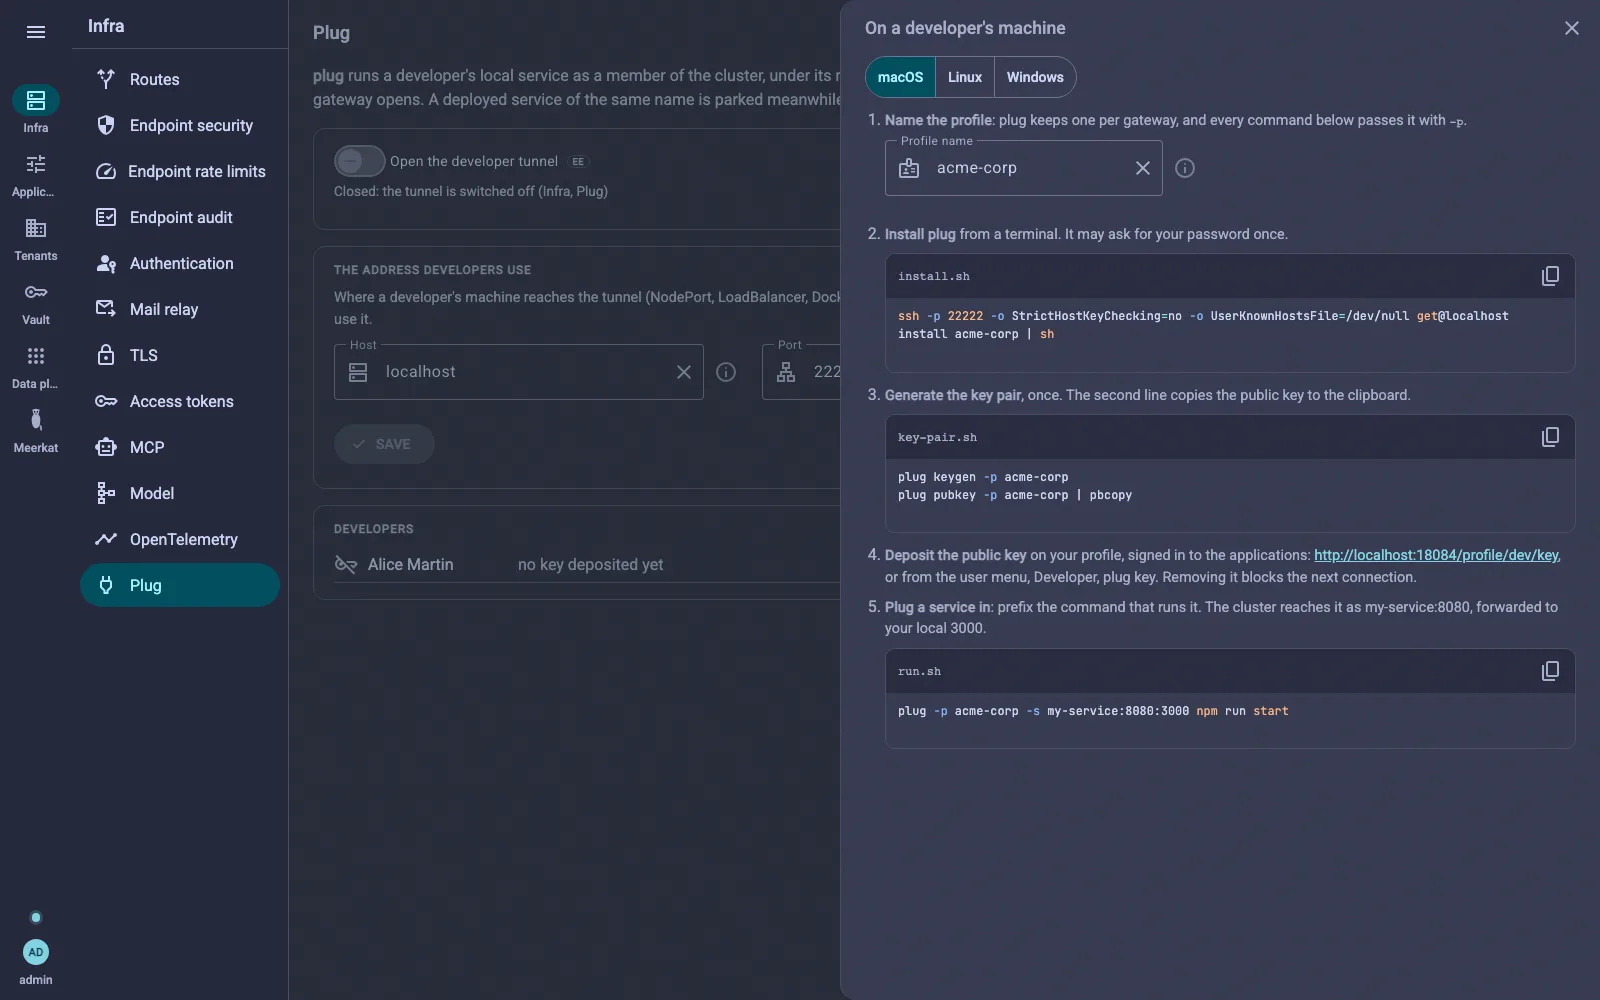Click the Save button

tap(384, 444)
